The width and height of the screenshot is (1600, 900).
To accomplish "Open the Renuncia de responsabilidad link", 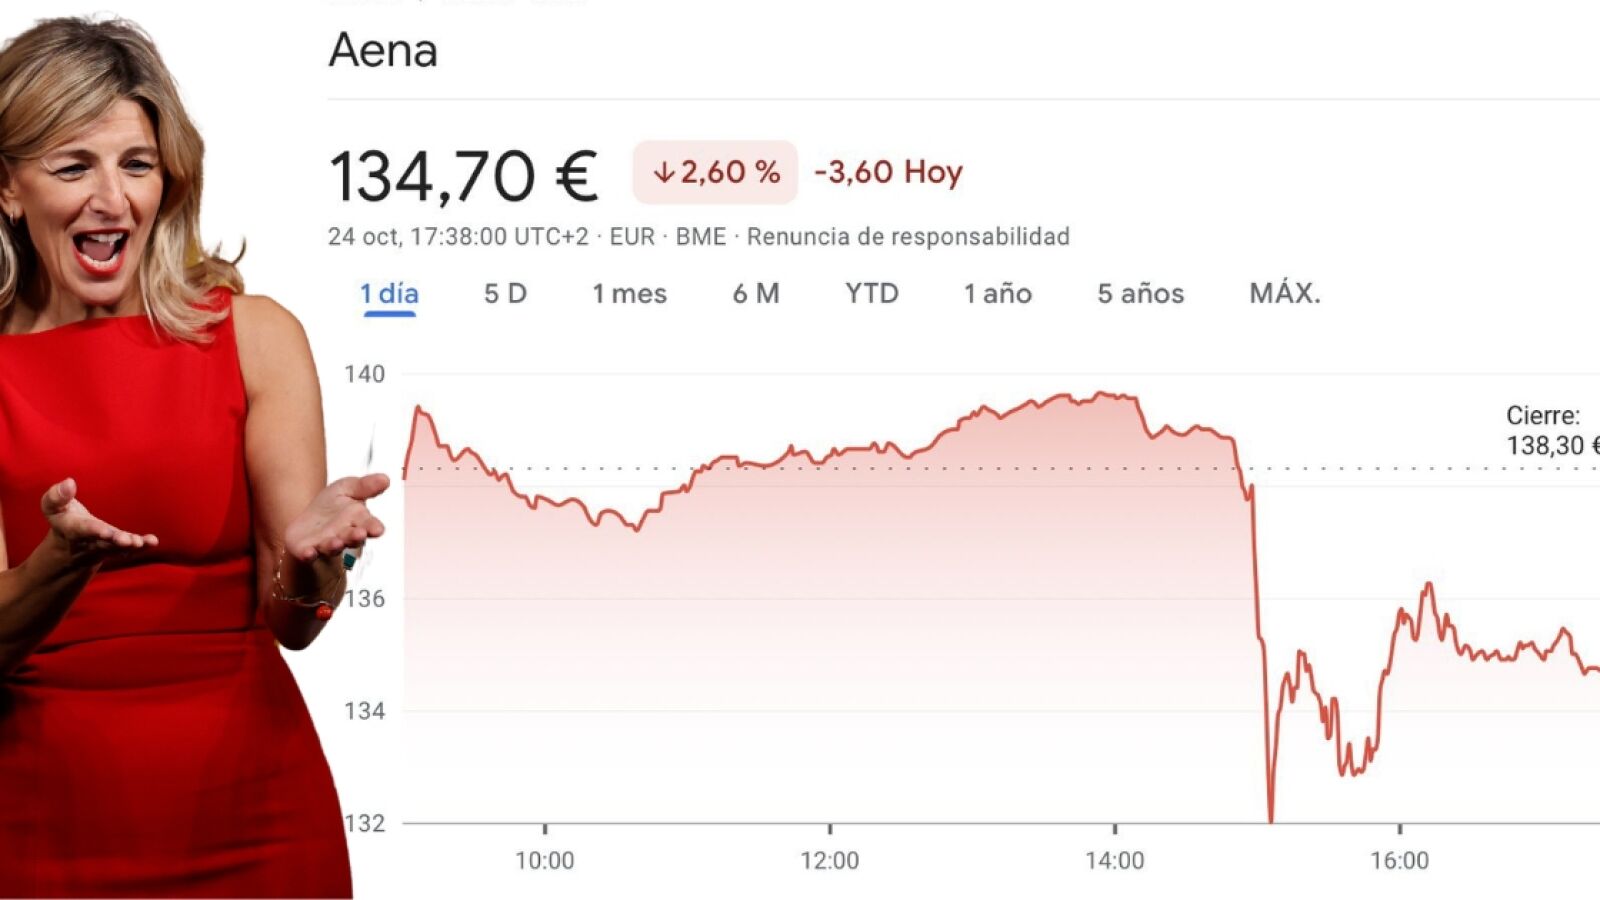I will 908,237.
